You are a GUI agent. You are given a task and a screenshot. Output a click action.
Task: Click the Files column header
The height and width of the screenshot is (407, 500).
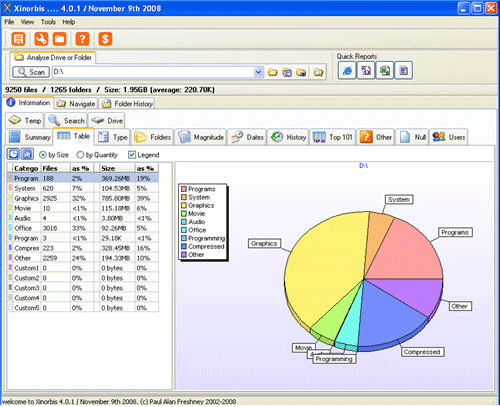point(55,168)
